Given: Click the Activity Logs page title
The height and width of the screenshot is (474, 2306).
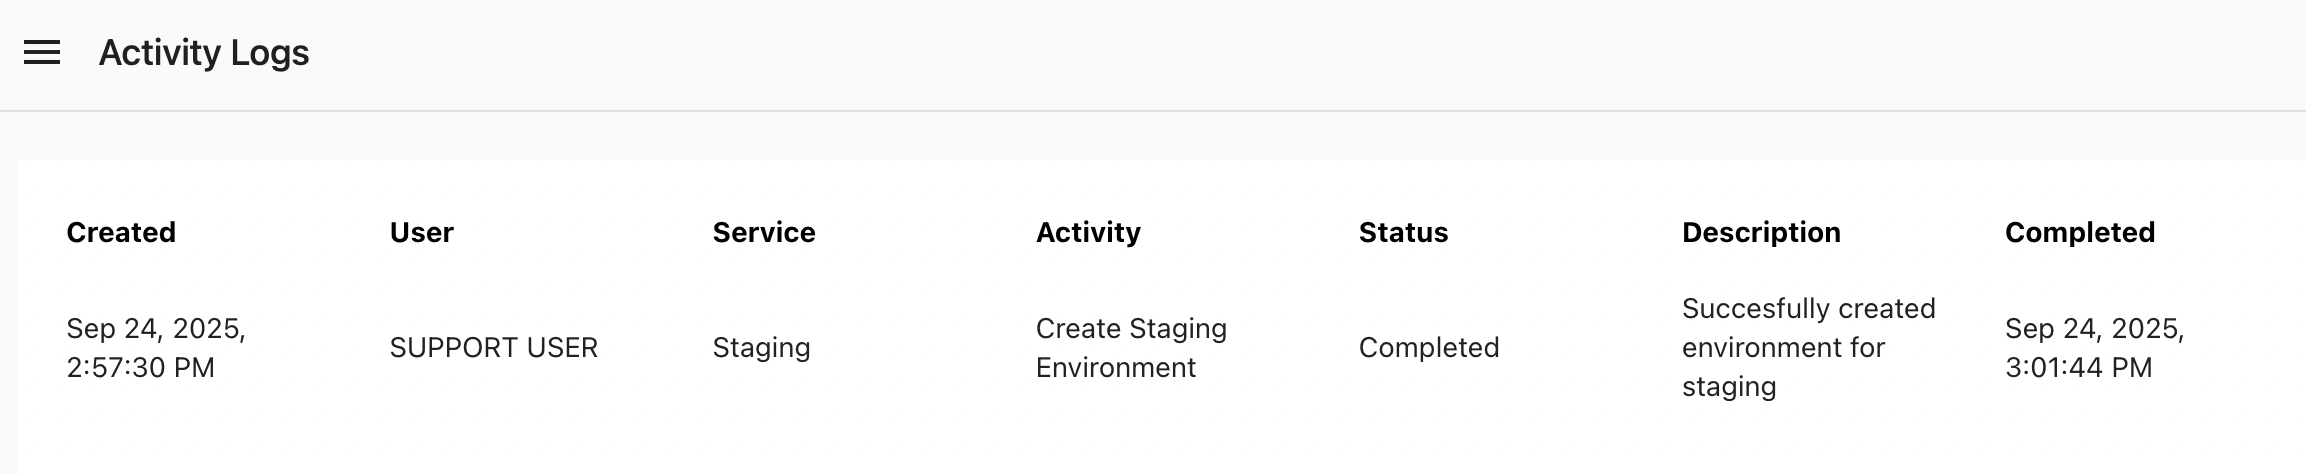Looking at the screenshot, I should click(x=204, y=53).
